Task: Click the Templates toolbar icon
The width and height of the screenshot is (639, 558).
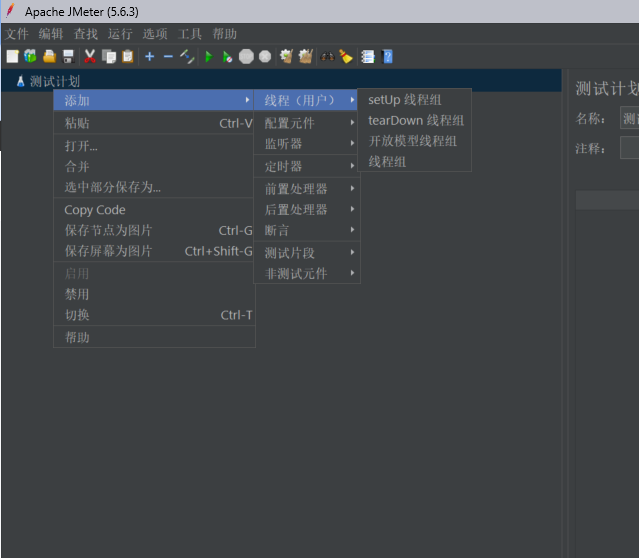Action: click(30, 57)
